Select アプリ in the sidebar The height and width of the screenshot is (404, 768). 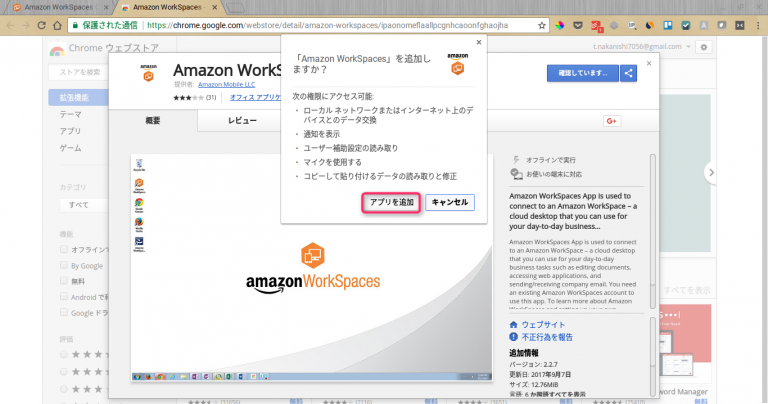(70, 131)
